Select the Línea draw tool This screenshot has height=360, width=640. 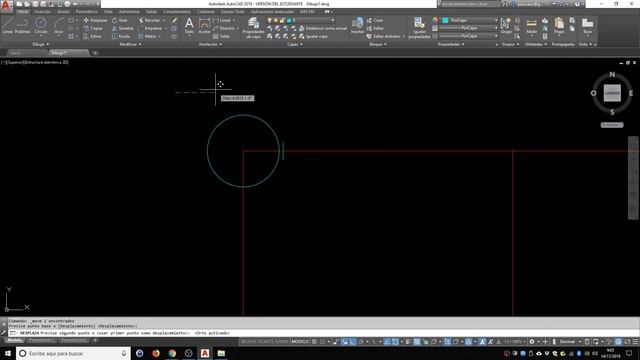click(7, 25)
